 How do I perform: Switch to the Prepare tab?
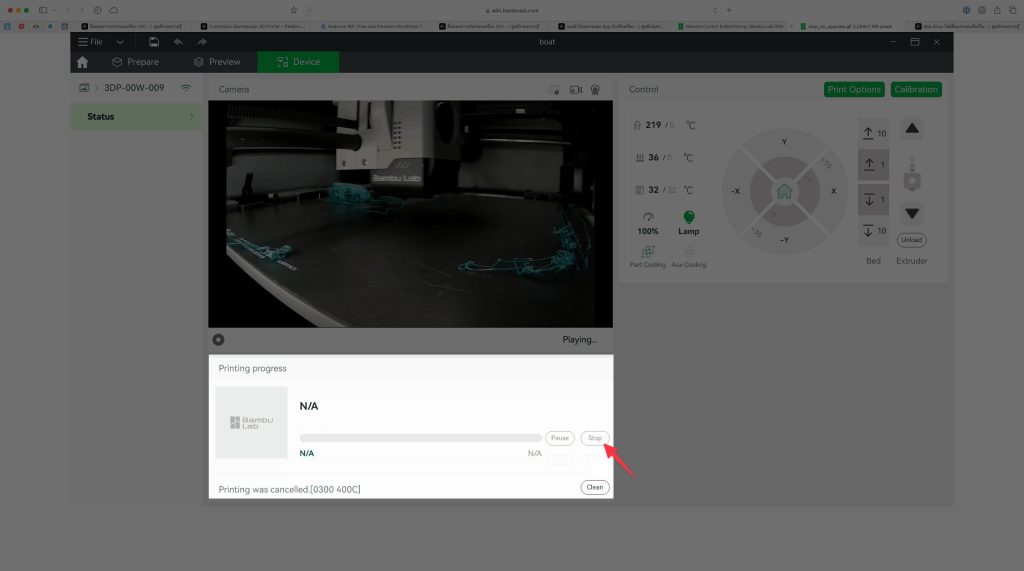[134, 62]
